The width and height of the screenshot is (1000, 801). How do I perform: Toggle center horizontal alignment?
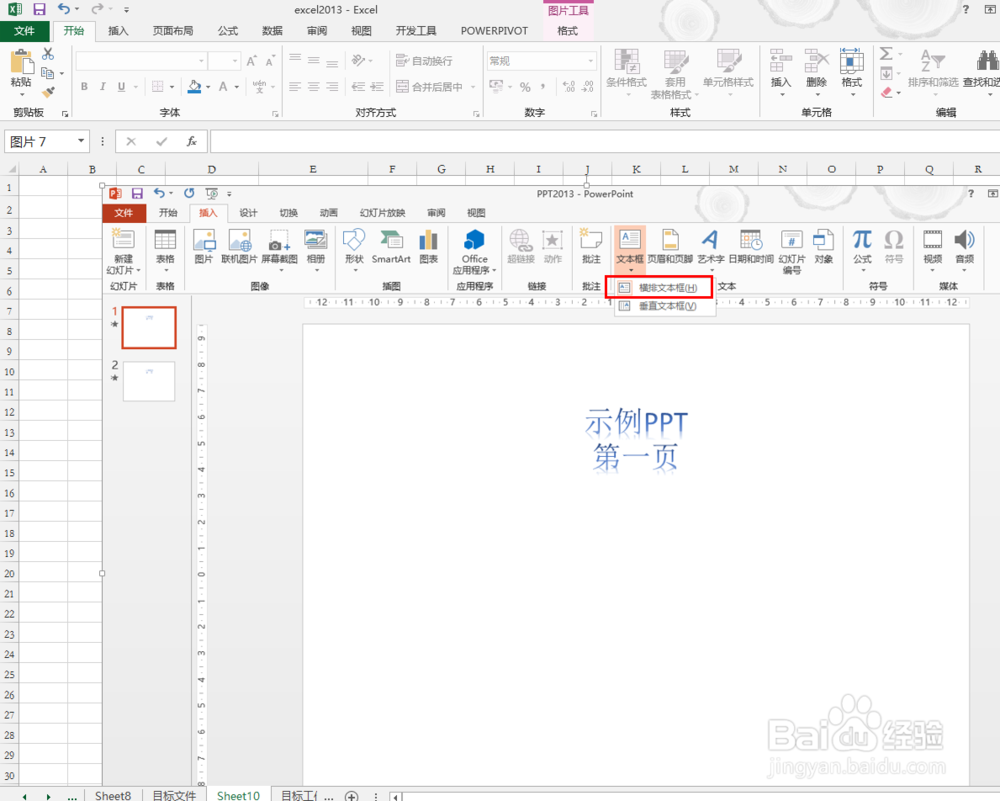(313, 86)
